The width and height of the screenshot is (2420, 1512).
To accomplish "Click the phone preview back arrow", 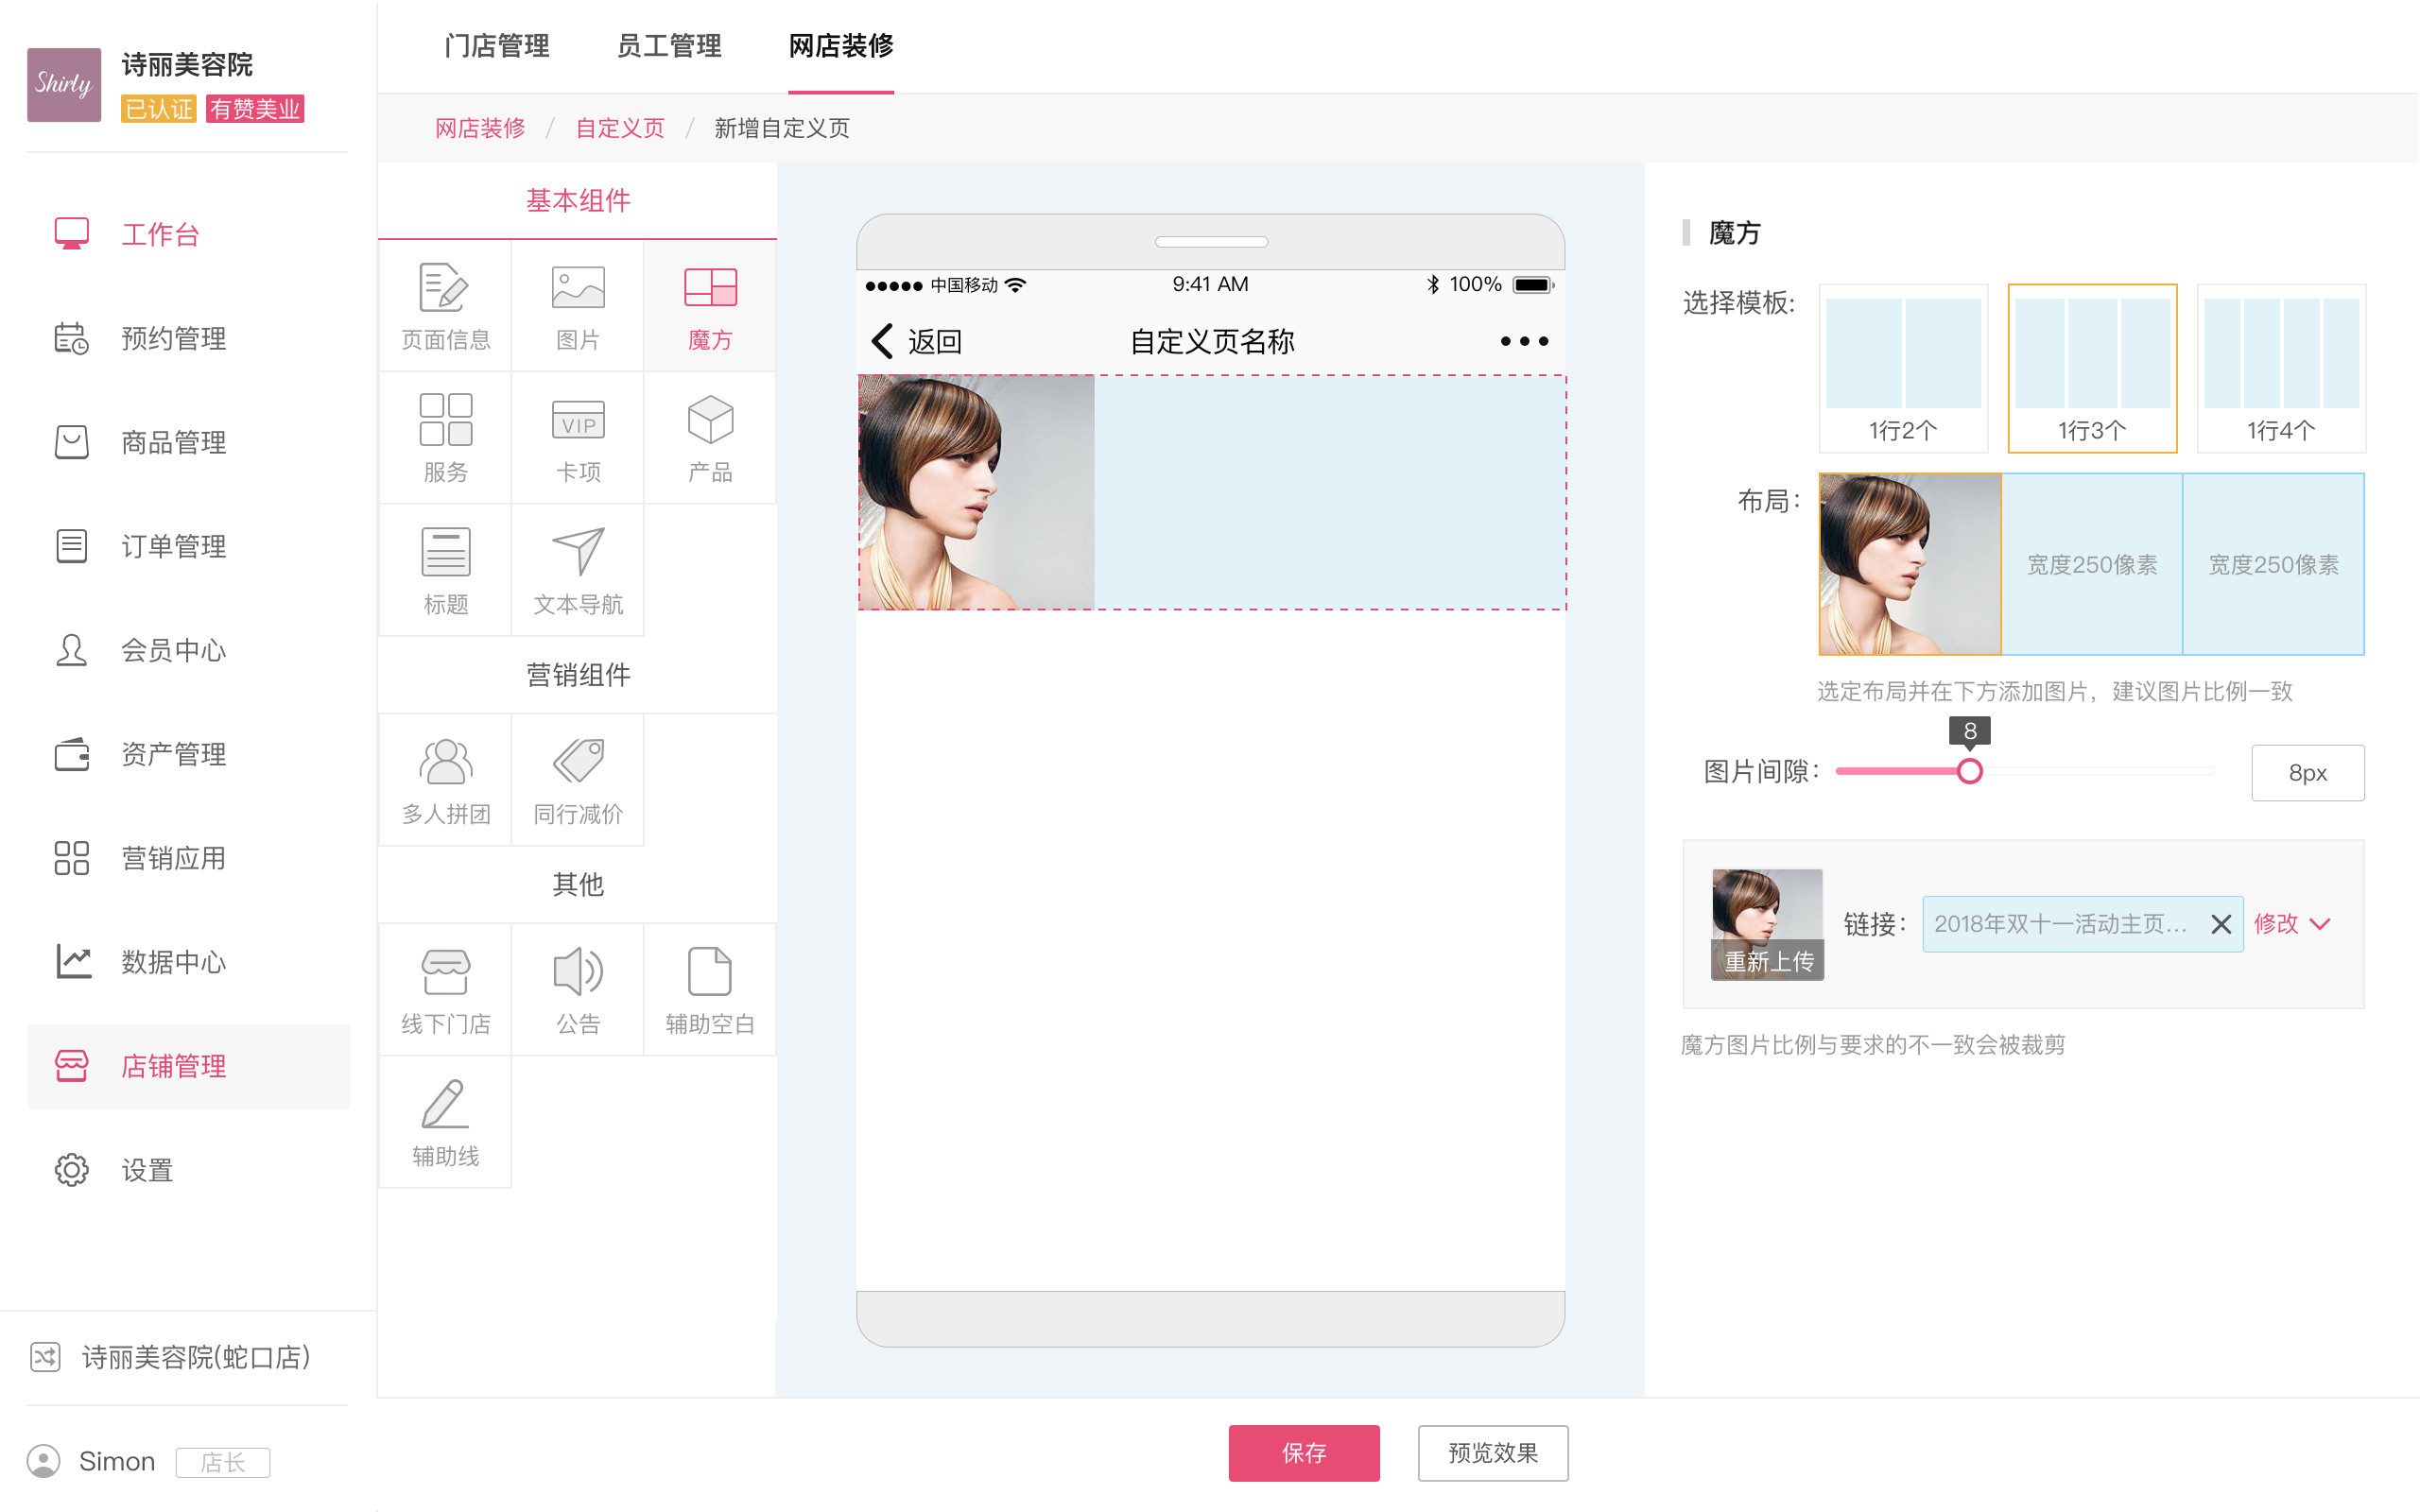I will (x=882, y=341).
